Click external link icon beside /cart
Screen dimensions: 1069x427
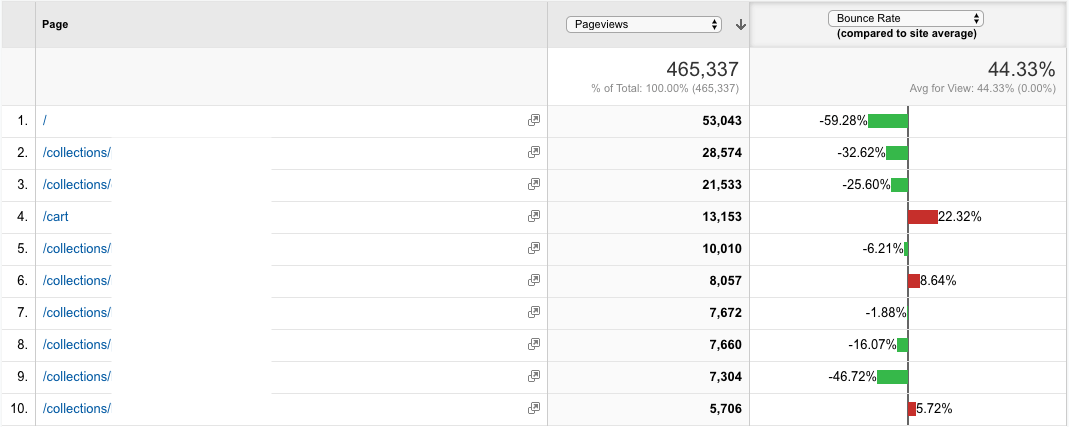534,217
